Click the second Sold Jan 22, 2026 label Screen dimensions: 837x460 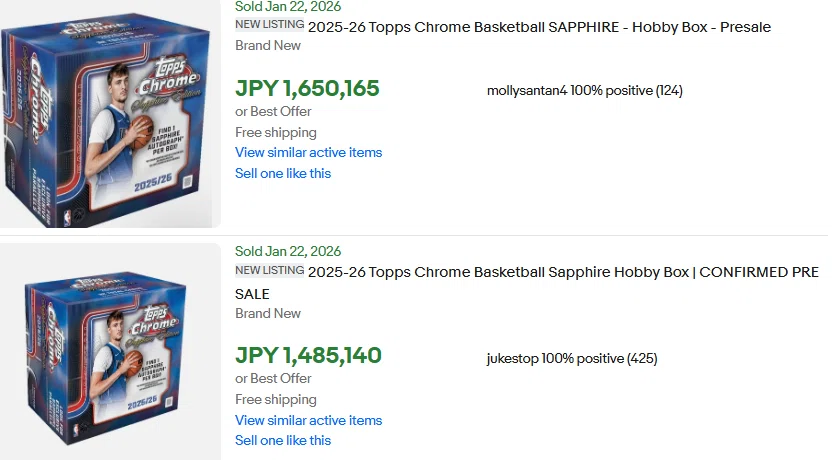[x=288, y=251]
